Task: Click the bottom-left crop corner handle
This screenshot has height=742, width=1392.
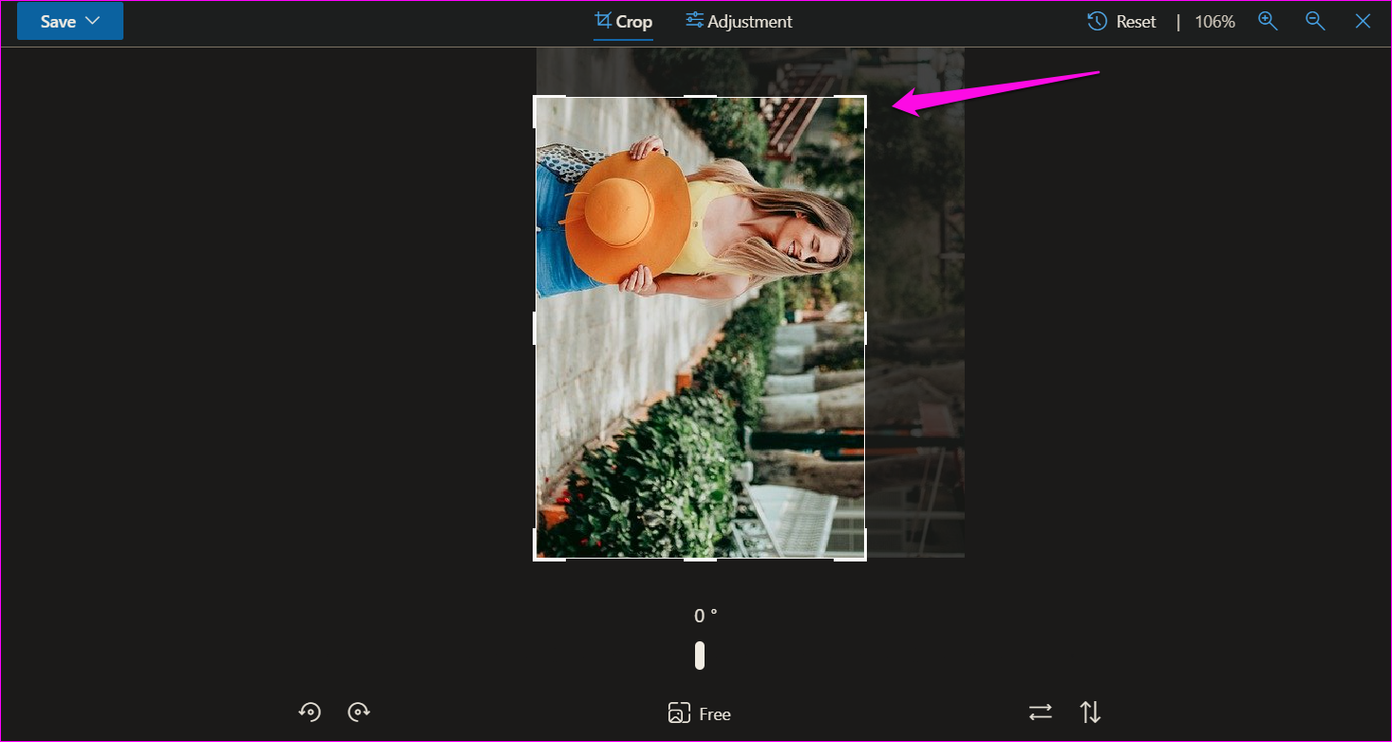Action: coord(535,558)
